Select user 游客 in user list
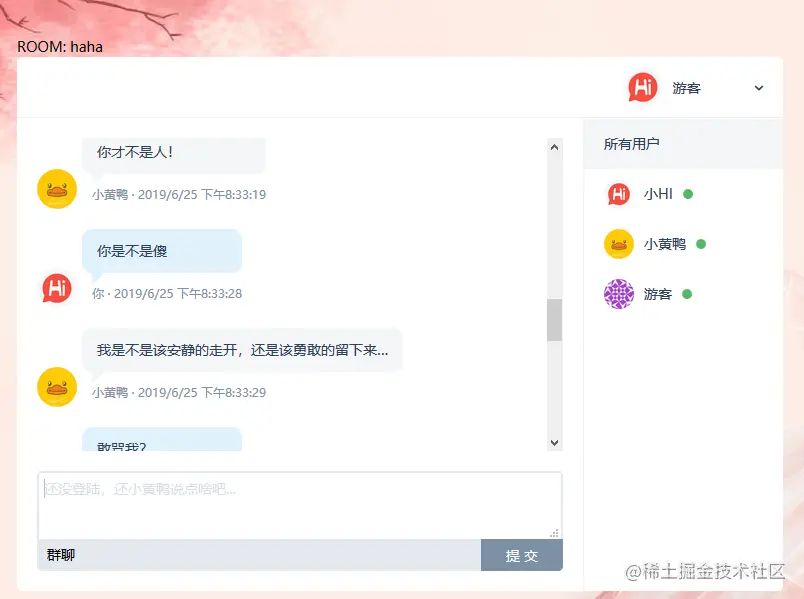Screen dimensions: 804x599 683,294
